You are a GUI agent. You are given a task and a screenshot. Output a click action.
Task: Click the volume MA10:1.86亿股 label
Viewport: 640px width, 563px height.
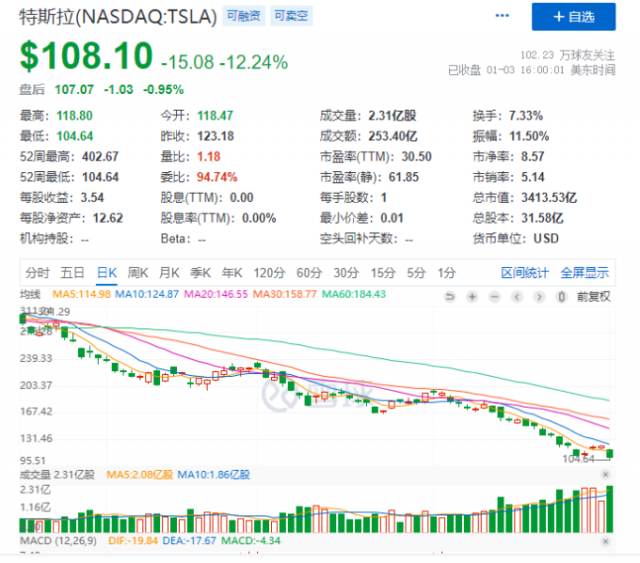pyautogui.click(x=213, y=474)
